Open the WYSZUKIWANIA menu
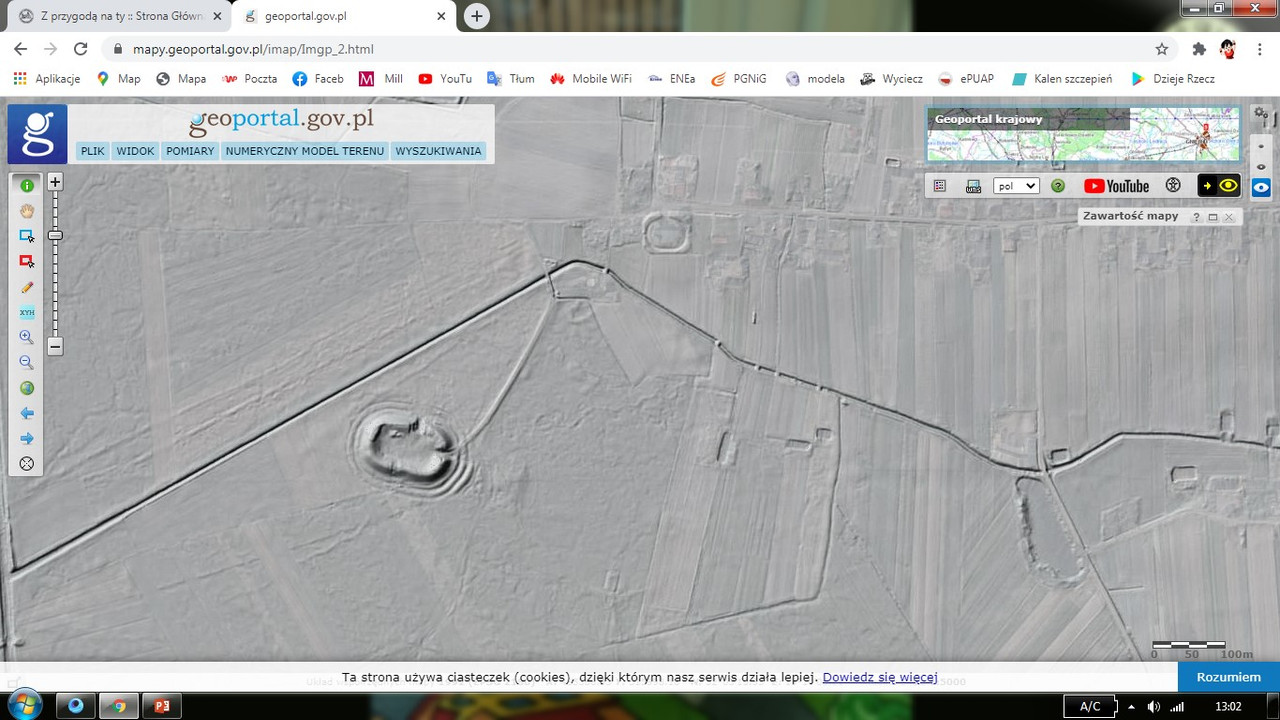Image resolution: width=1280 pixels, height=720 pixels. pyautogui.click(x=439, y=151)
